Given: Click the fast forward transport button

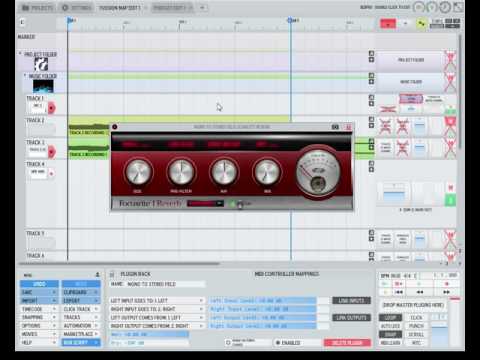Looking at the screenshot, I should point(446,292).
